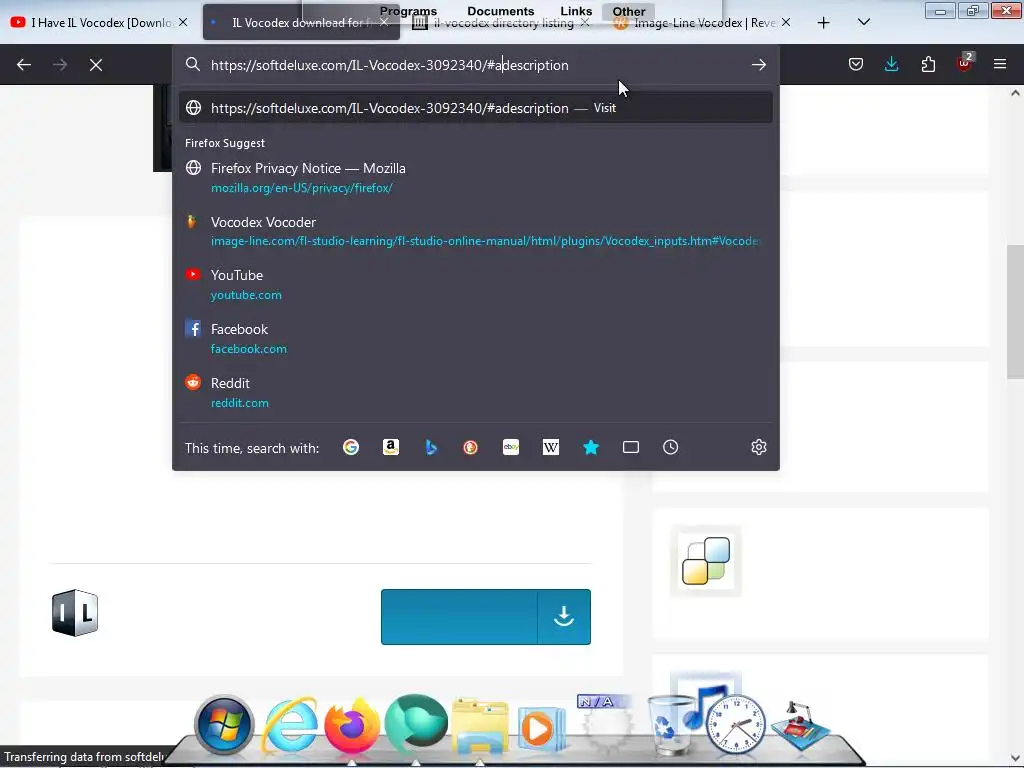The width and height of the screenshot is (1024, 768).
Task: Close the Image-Line Vocodex review tab
Action: [x=786, y=23]
